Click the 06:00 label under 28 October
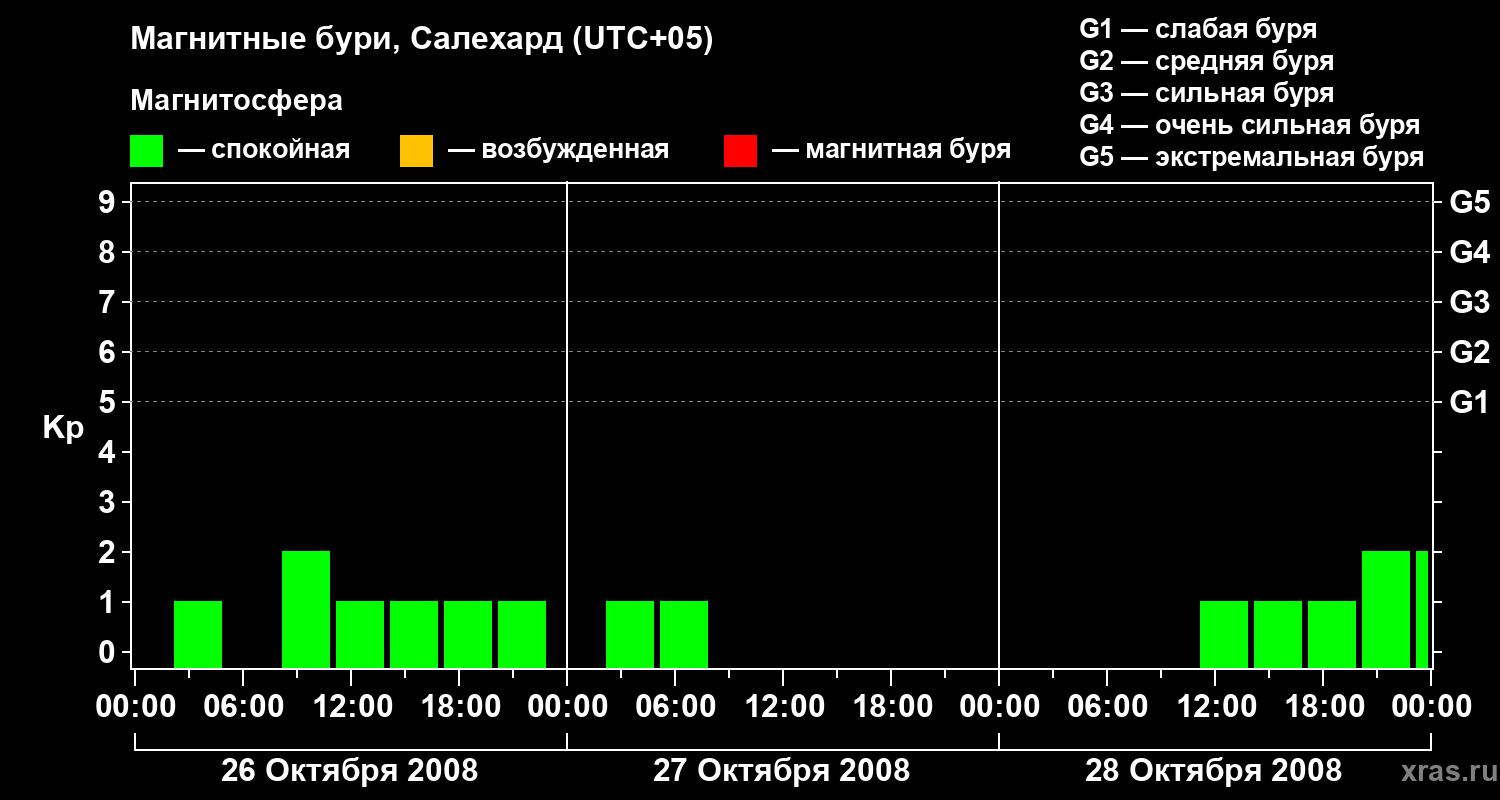 click(x=1106, y=706)
